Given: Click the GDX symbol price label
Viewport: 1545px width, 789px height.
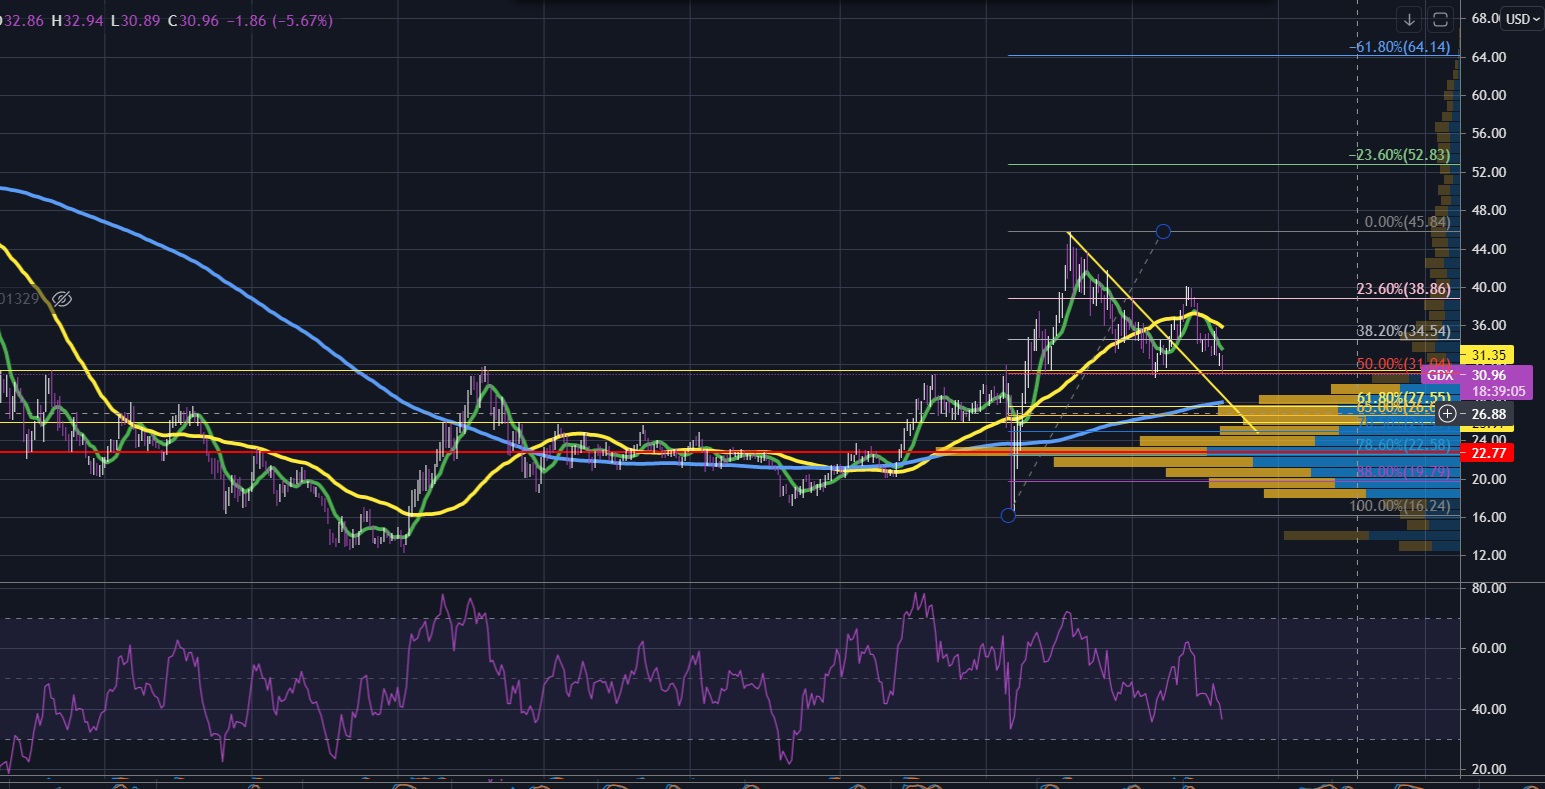Looking at the screenshot, I should point(1440,375).
